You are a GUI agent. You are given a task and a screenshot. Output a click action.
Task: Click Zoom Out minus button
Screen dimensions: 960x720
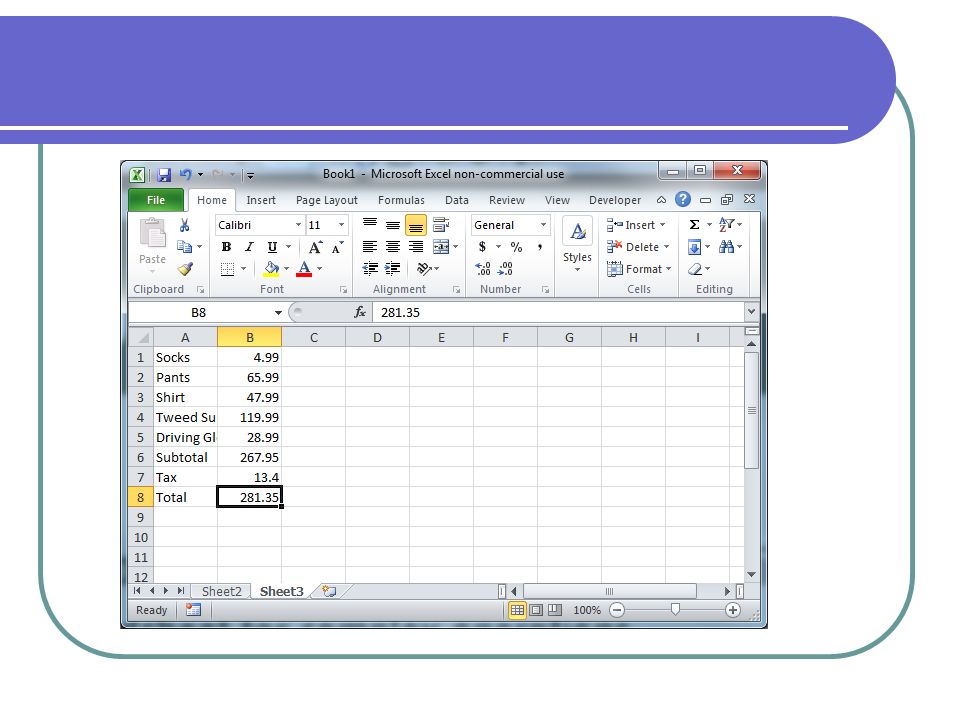point(617,610)
